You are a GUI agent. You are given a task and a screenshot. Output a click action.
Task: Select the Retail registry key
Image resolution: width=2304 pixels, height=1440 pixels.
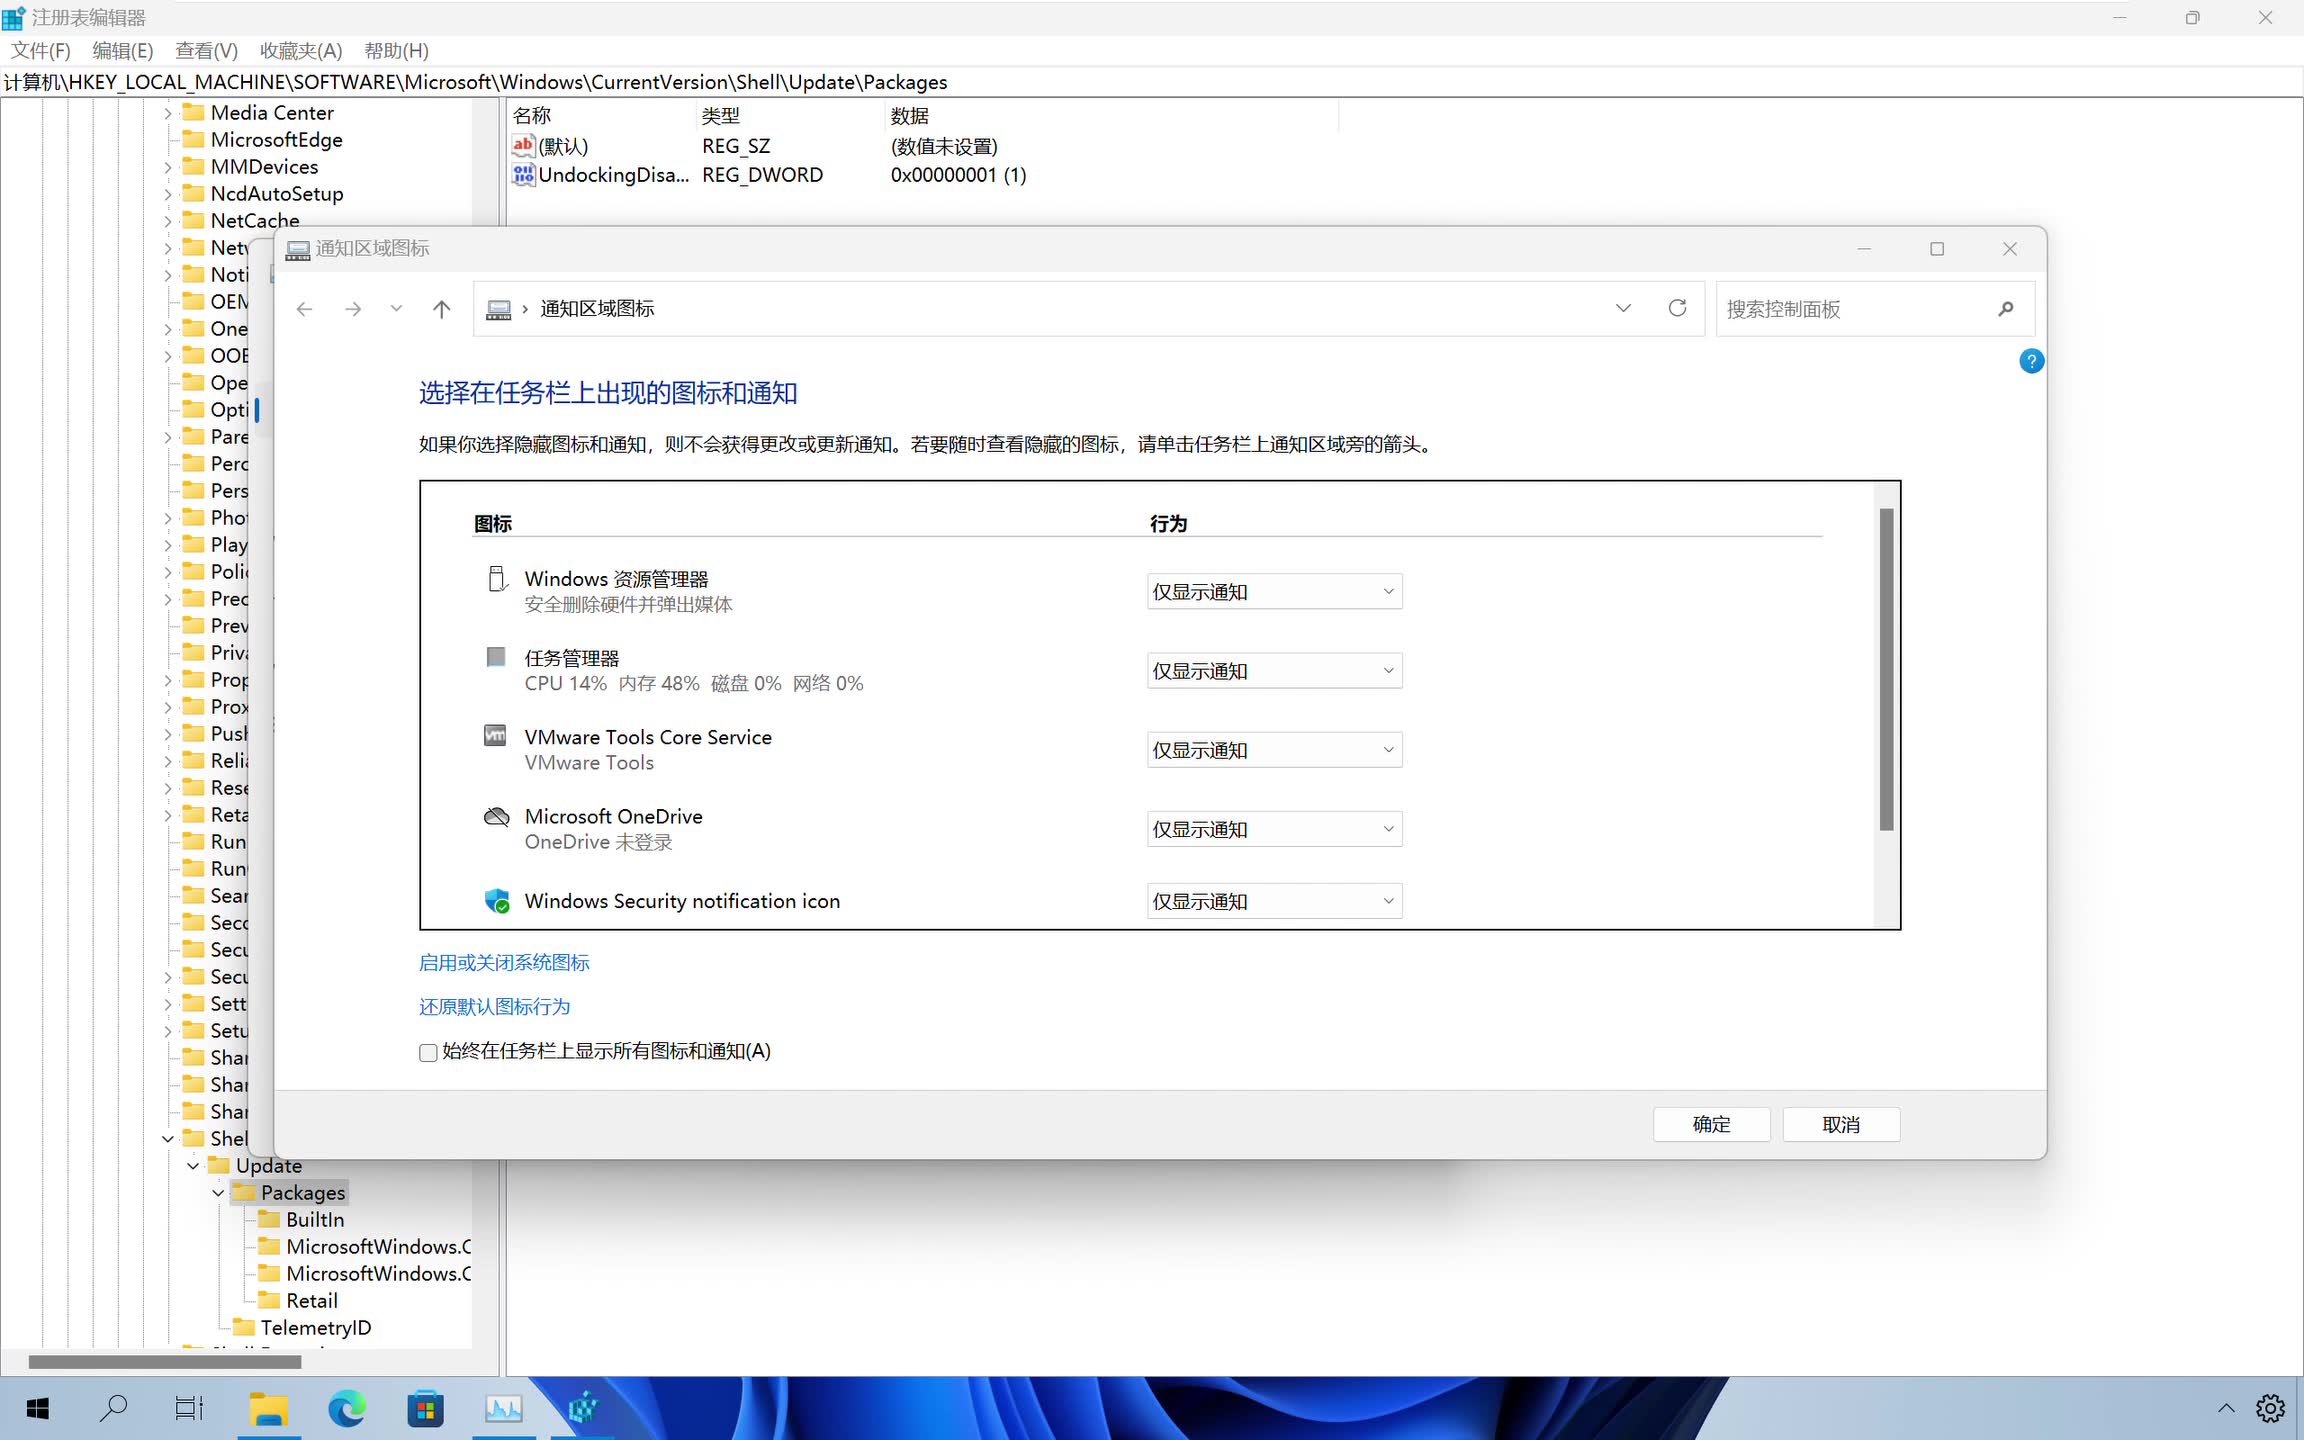(x=311, y=1300)
